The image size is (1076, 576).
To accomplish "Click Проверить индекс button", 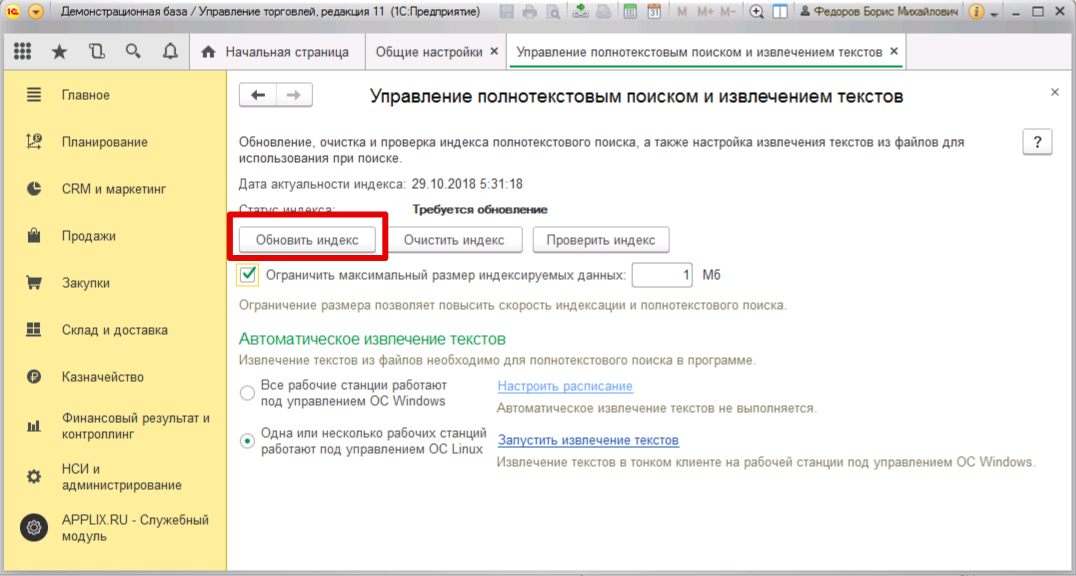I will click(601, 240).
